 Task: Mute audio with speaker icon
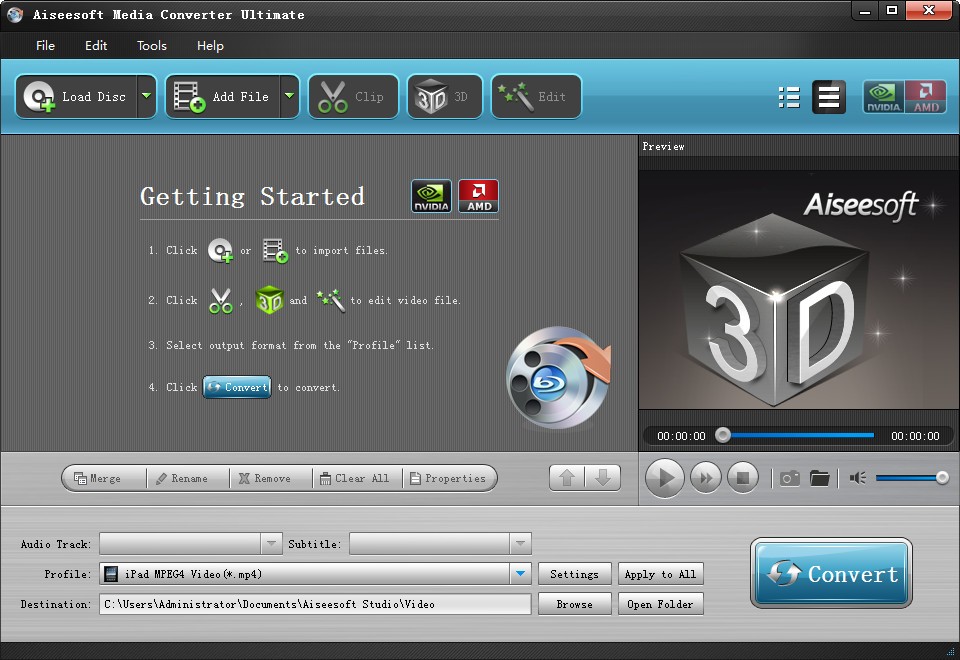pyautogui.click(x=857, y=478)
